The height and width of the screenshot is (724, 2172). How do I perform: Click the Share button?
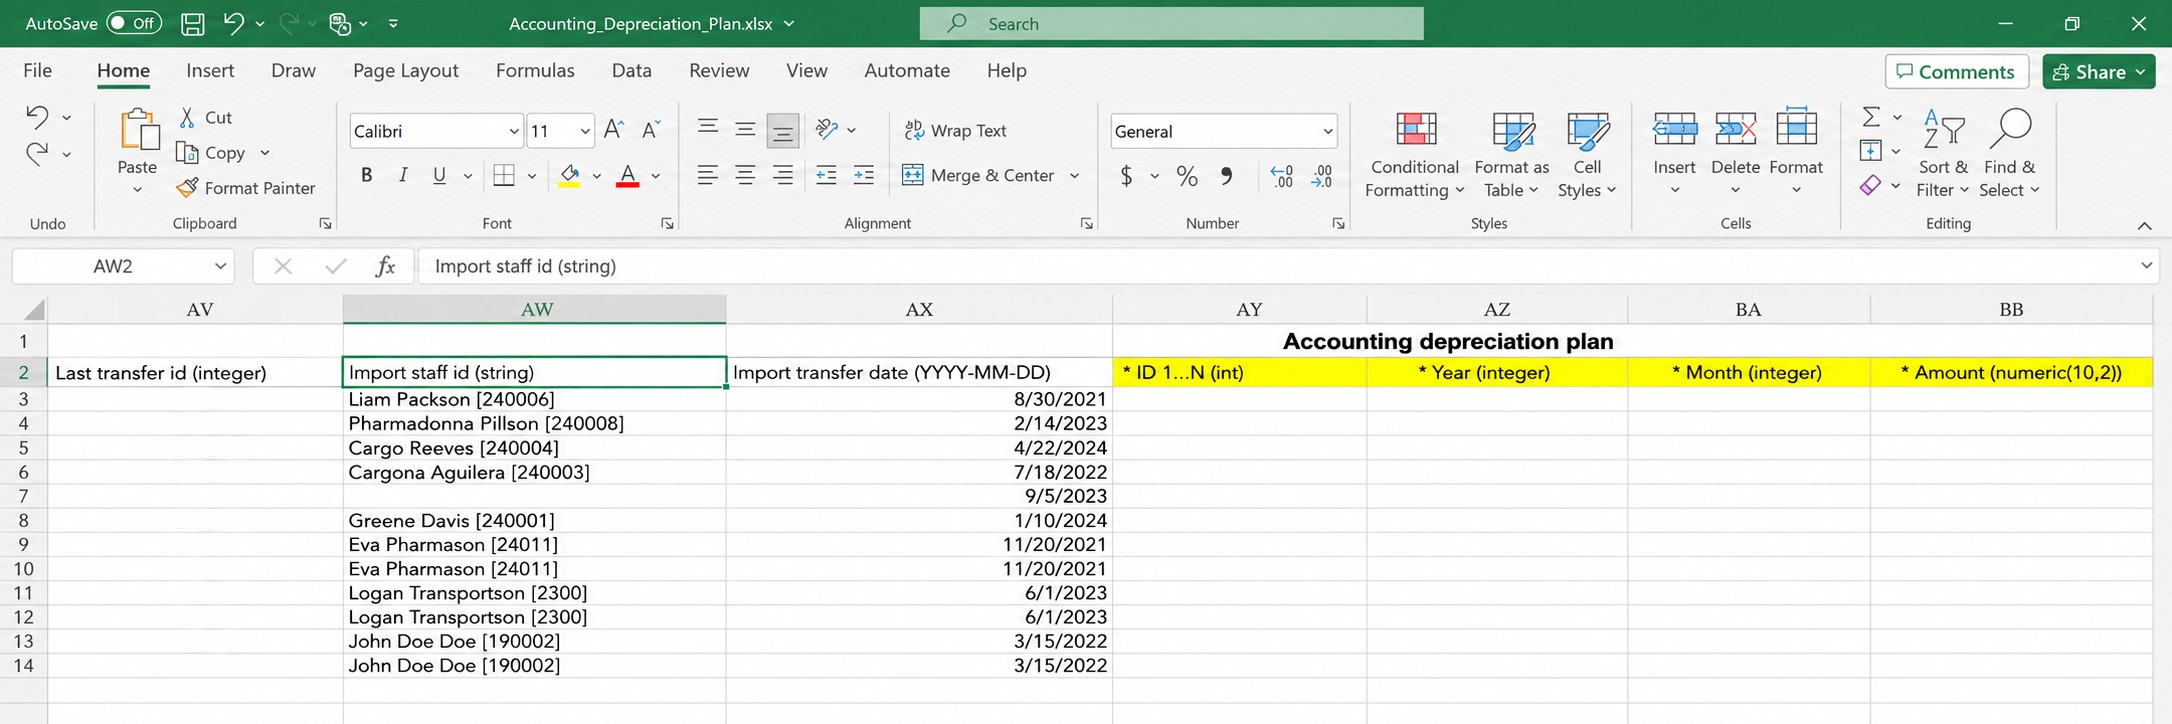pos(2098,71)
